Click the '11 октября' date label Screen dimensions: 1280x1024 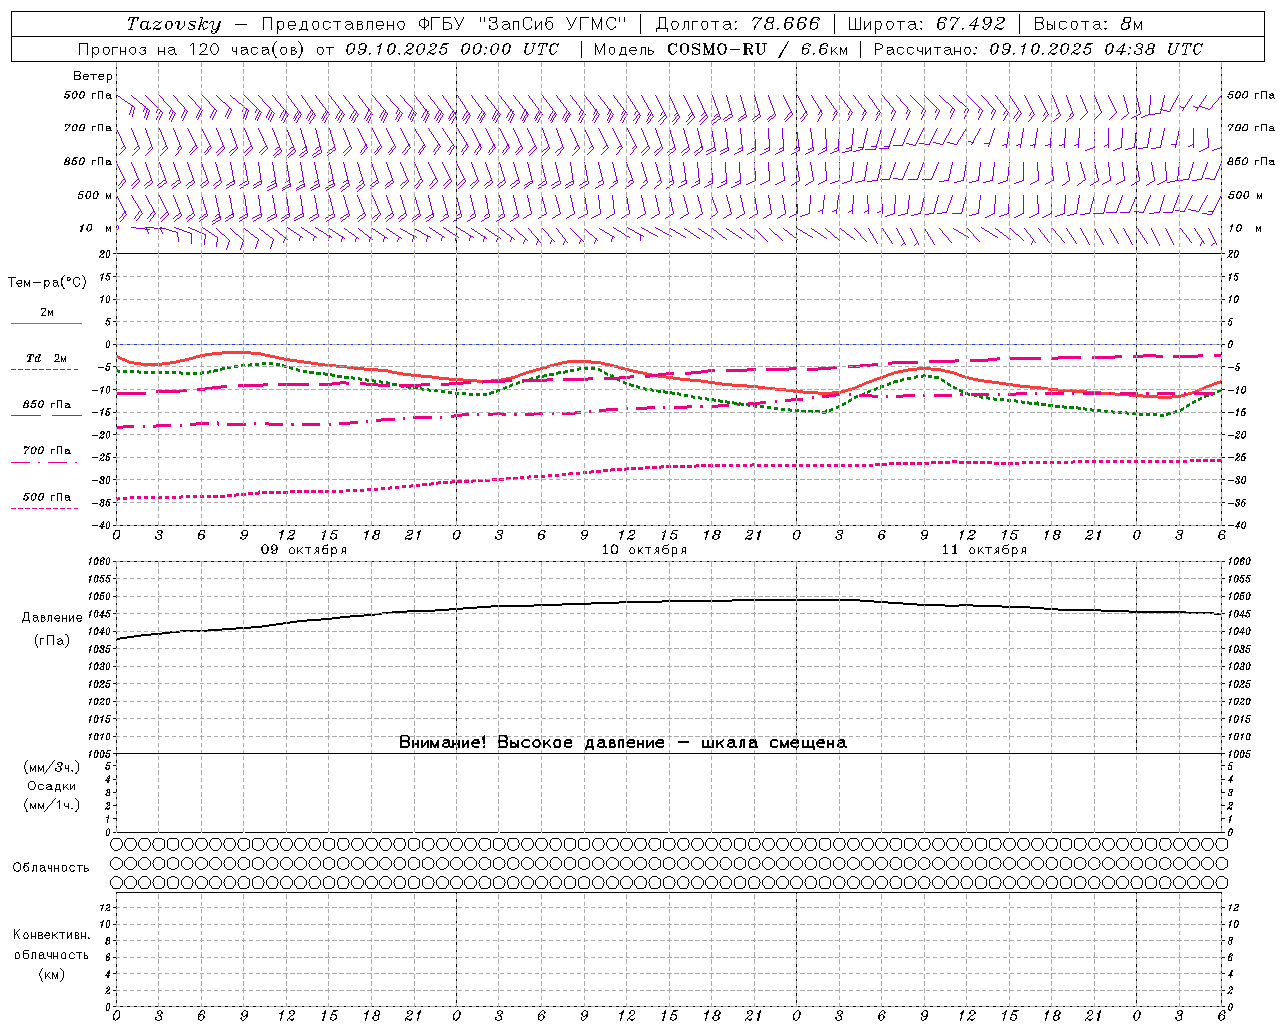(x=984, y=550)
